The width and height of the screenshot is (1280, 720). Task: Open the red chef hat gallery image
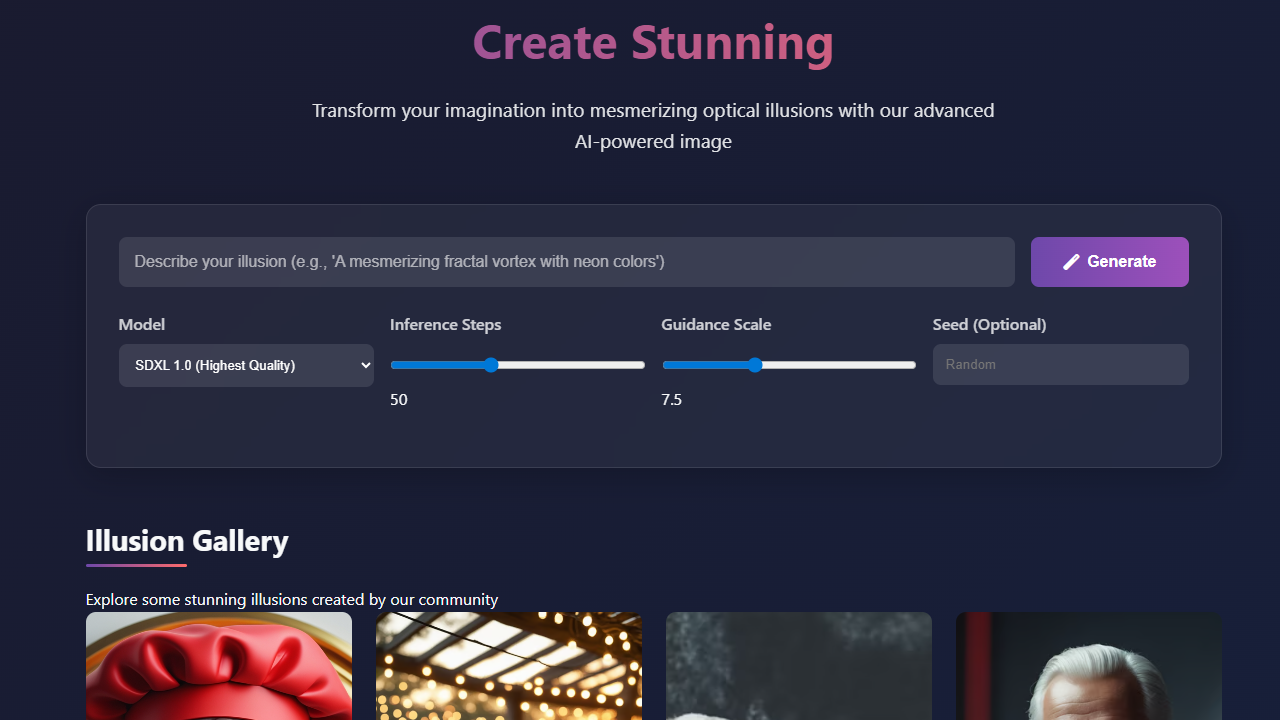[219, 666]
